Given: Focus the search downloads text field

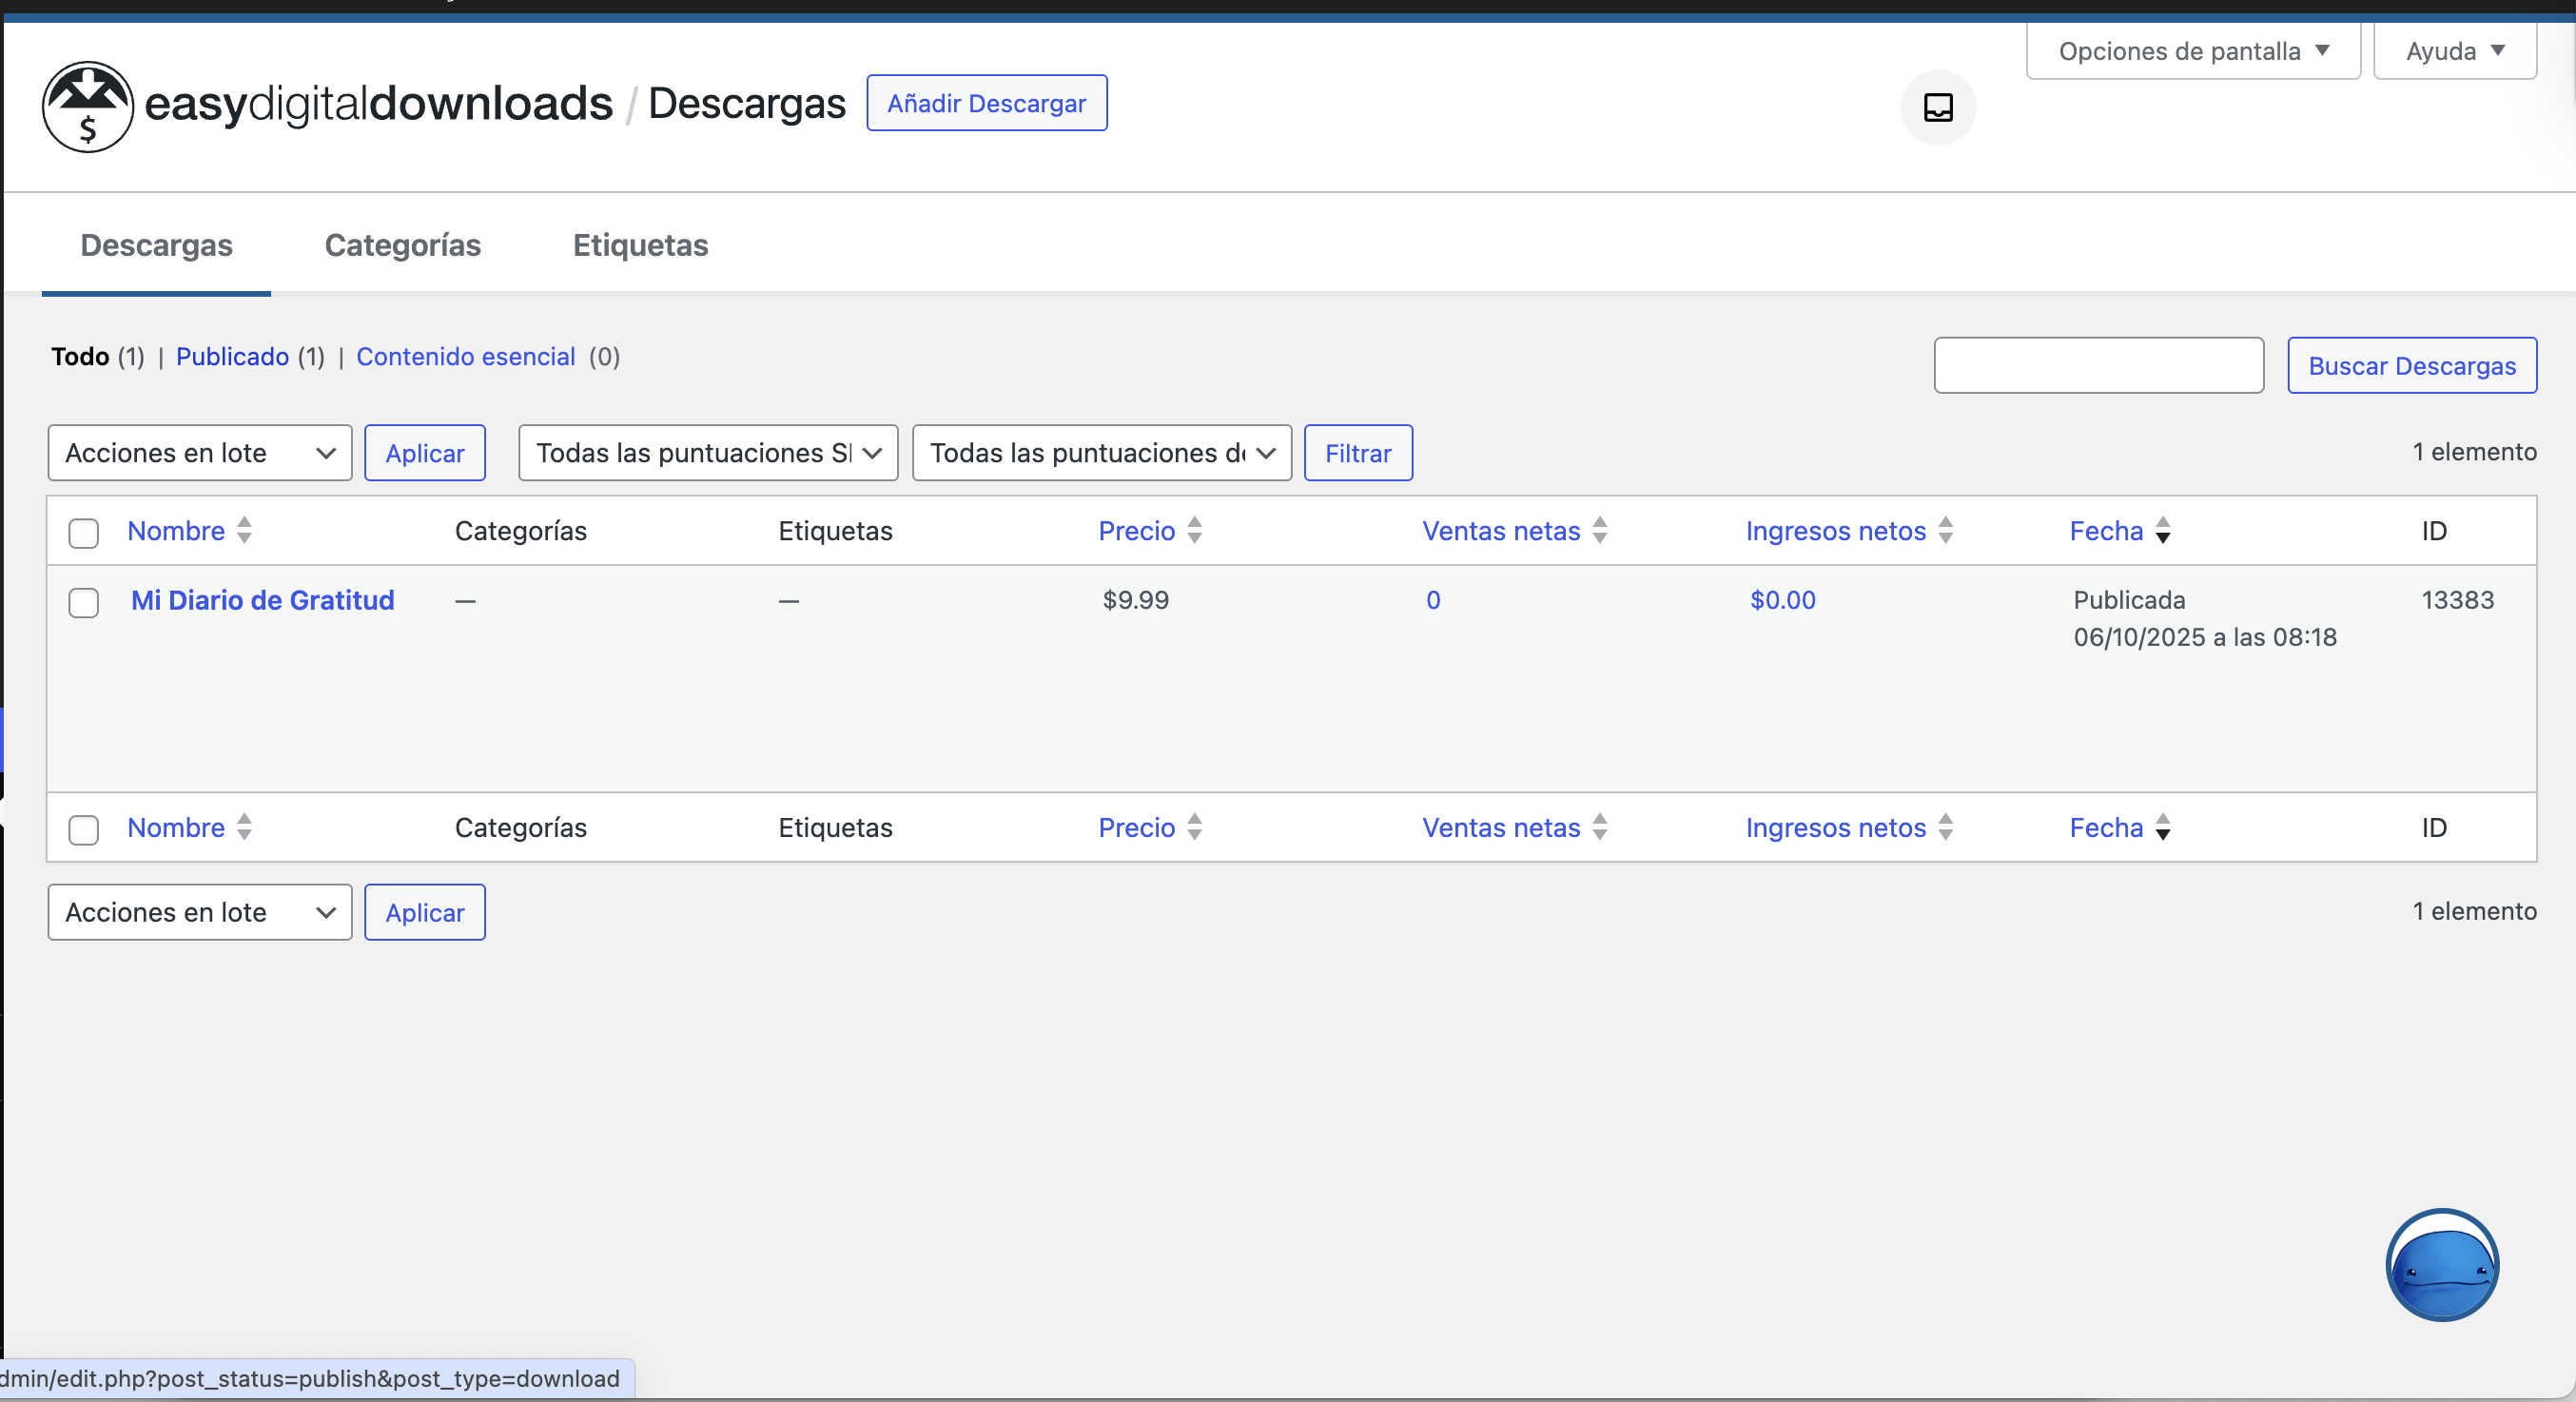Looking at the screenshot, I should click(x=2098, y=366).
